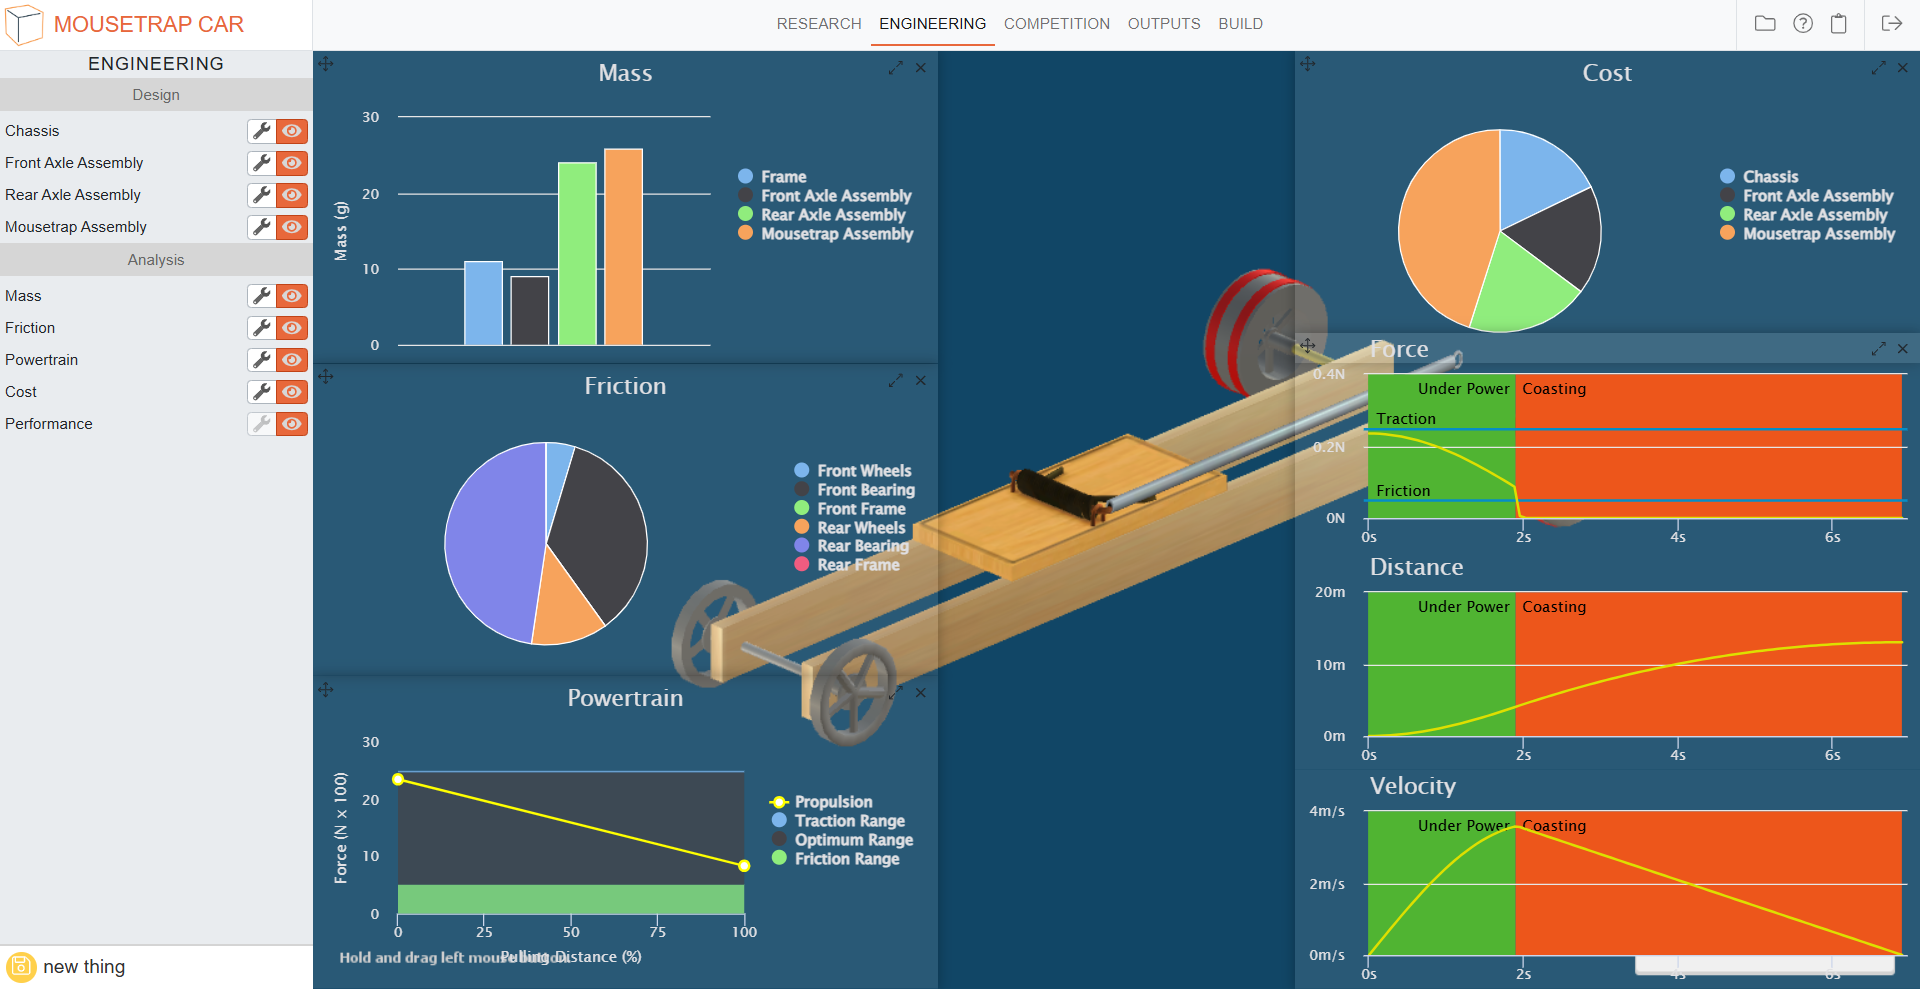Close the Force panel
This screenshot has width=1920, height=989.
[1902, 349]
